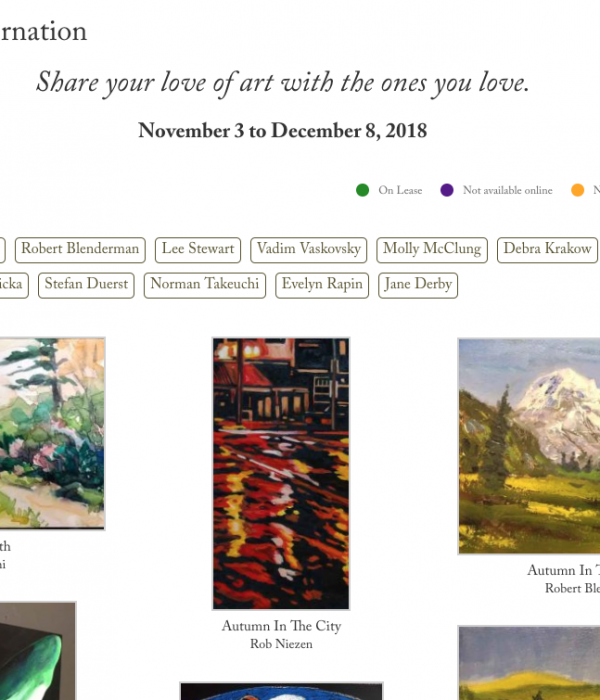
Task: Filter by artist Robert Blenderman
Action: [x=80, y=250]
